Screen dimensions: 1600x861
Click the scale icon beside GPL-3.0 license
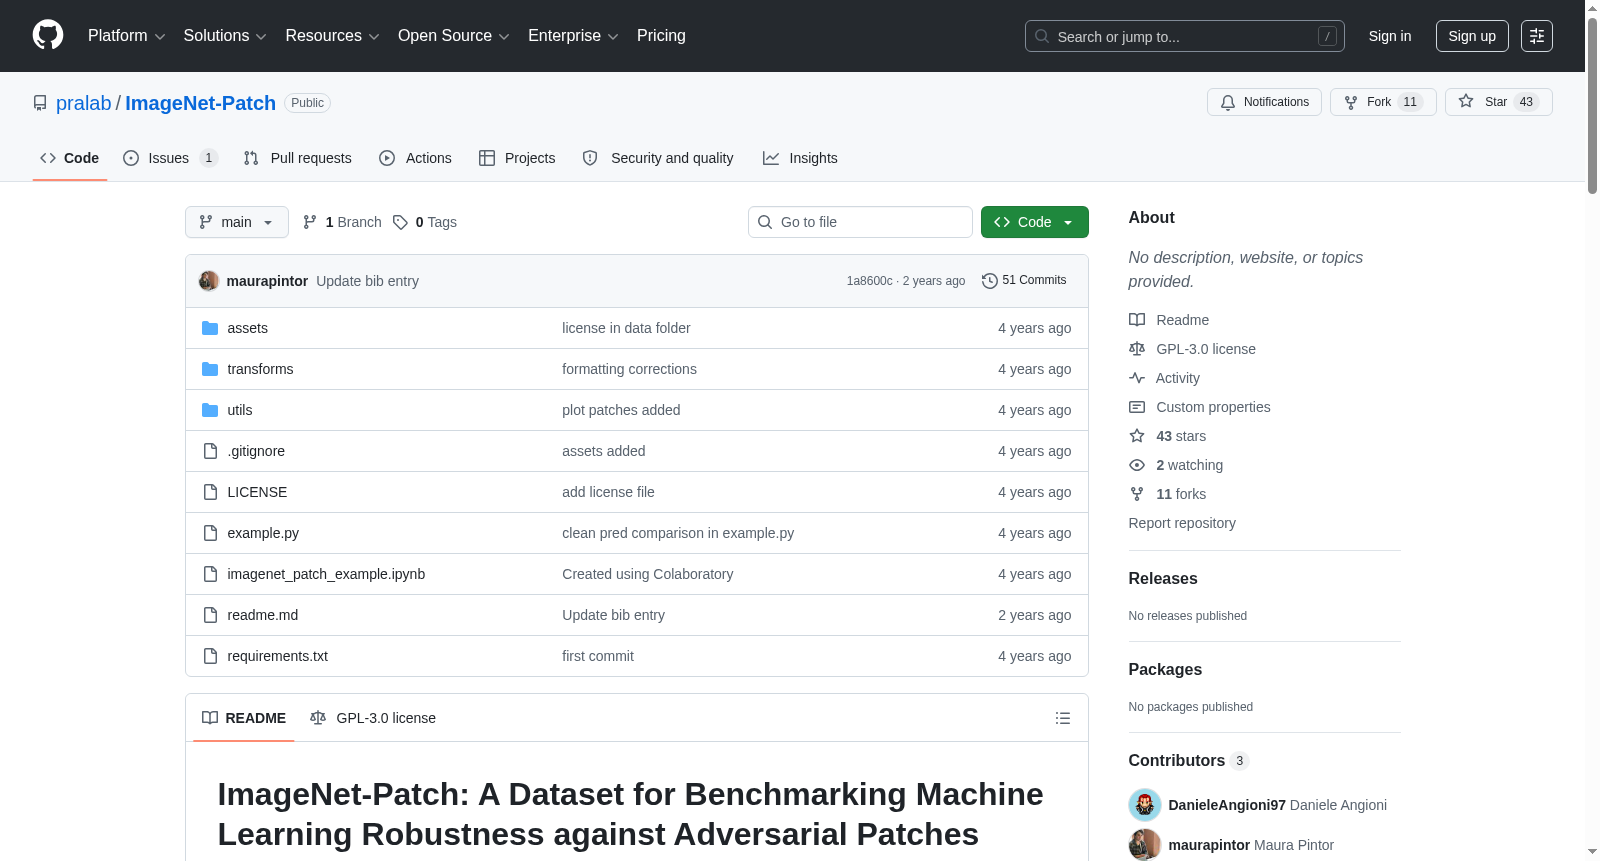pyautogui.click(x=1137, y=349)
